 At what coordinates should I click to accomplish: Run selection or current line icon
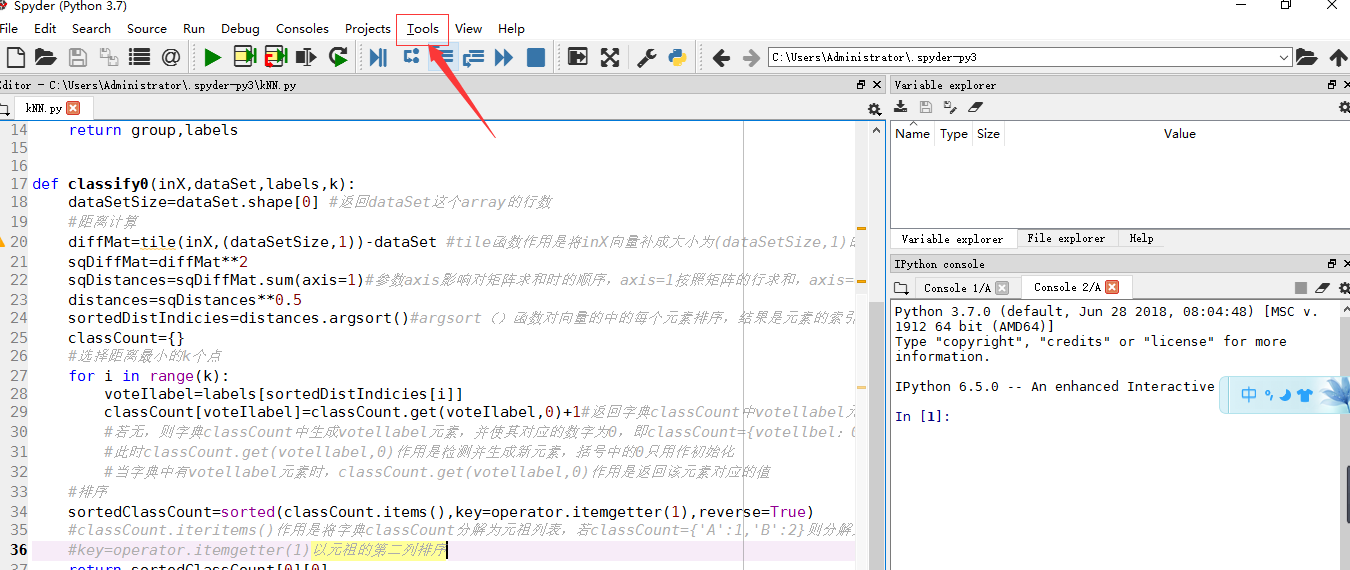[306, 57]
